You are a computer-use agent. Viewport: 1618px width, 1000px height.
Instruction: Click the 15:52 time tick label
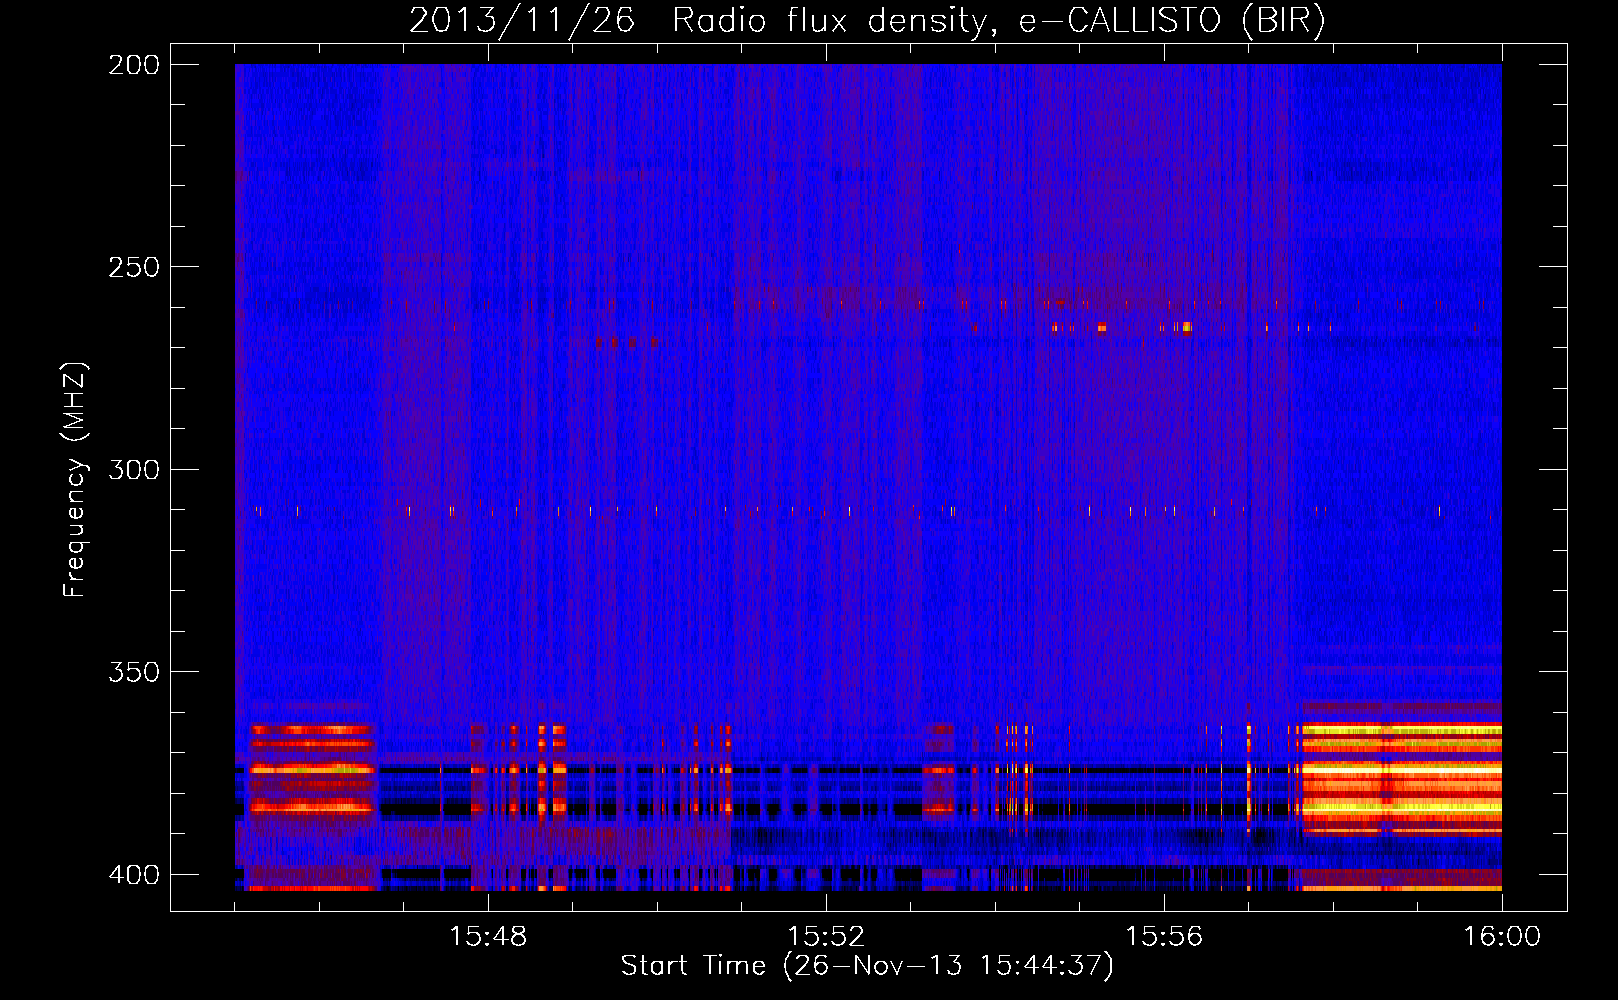(x=826, y=937)
